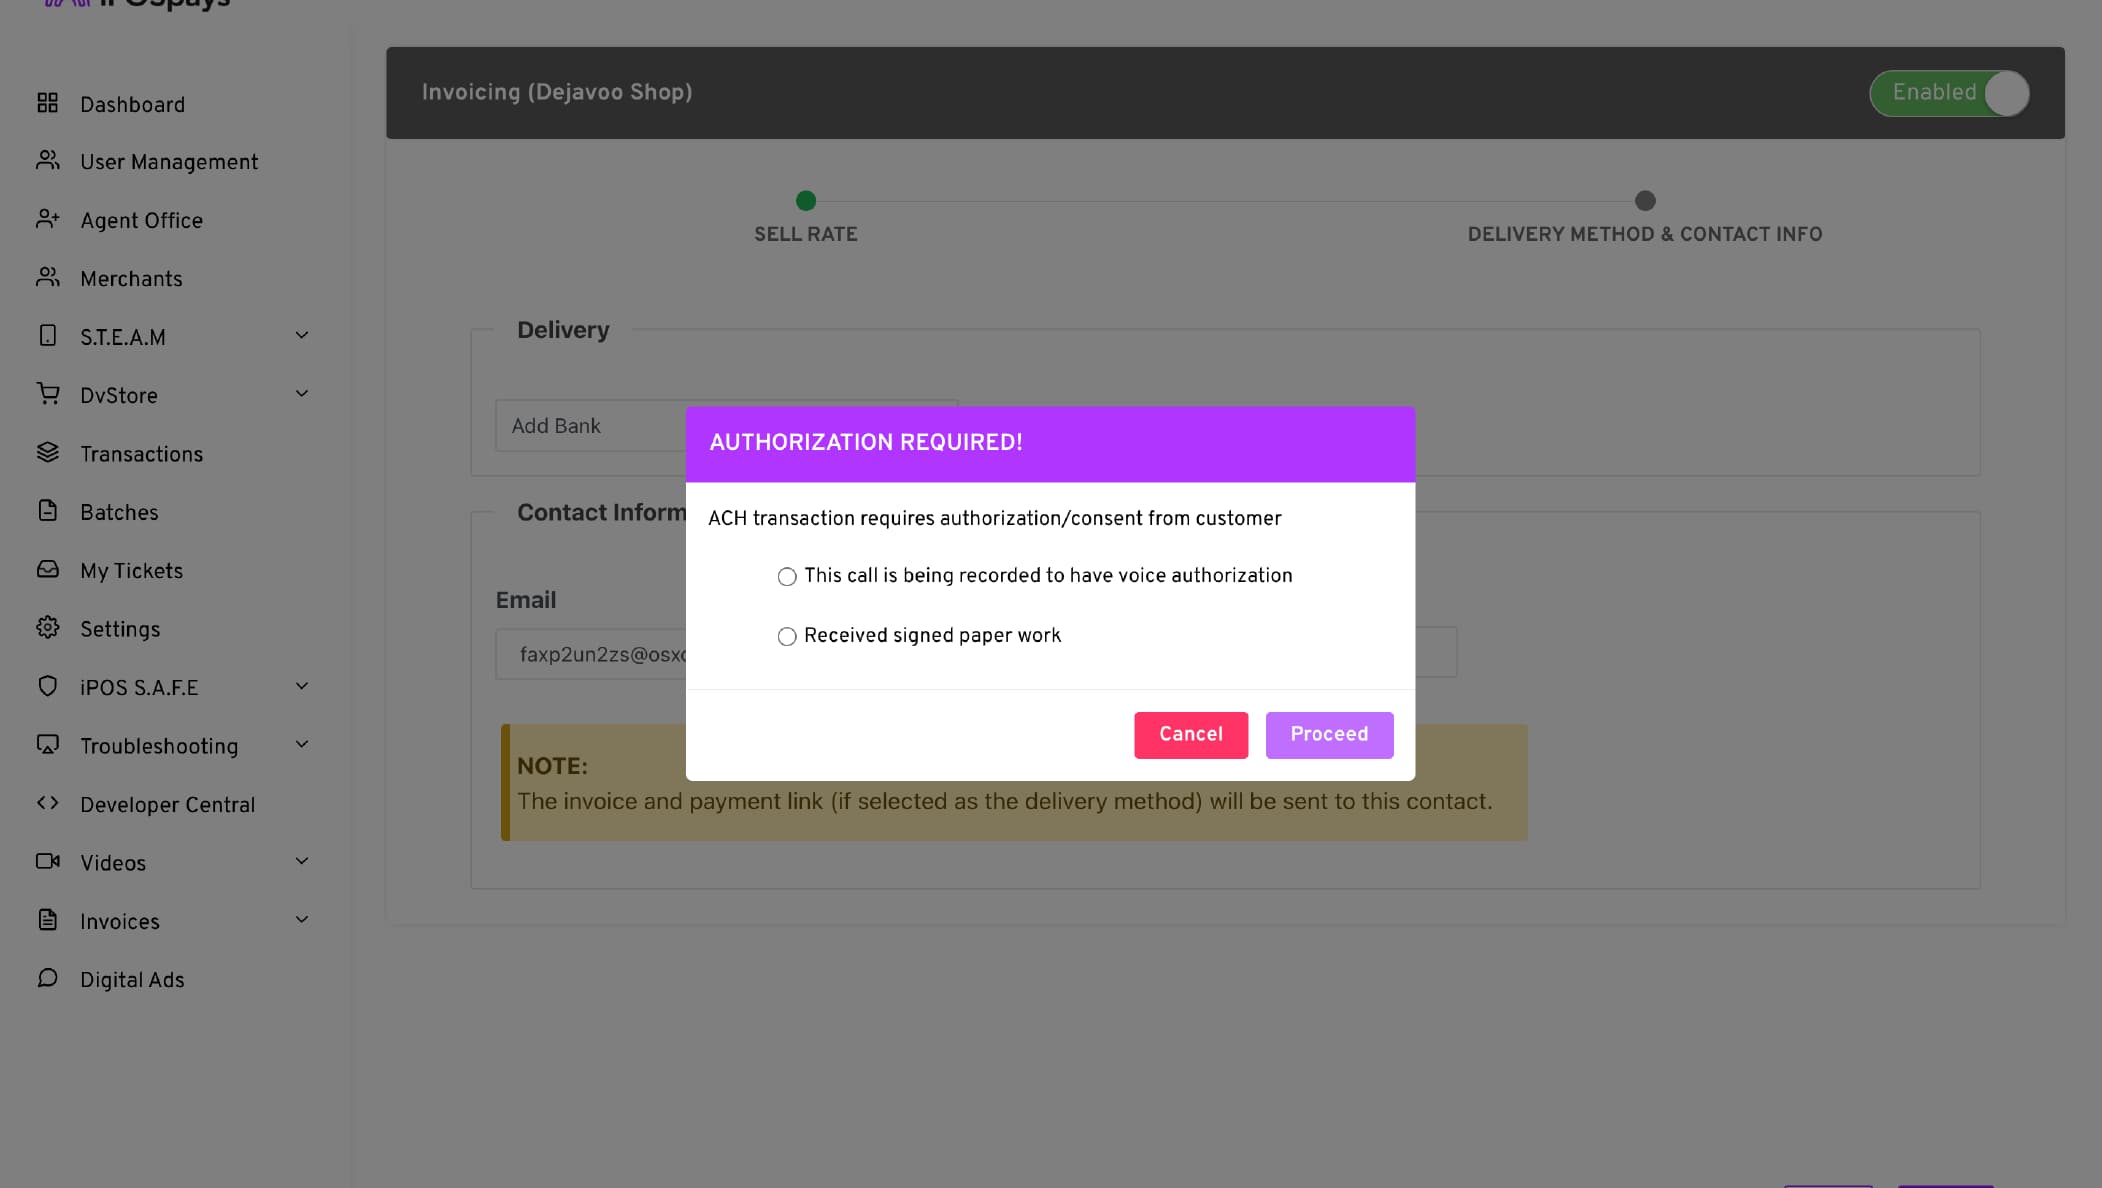Expand the Troubleshooting submenu chevron
The width and height of the screenshot is (2102, 1188).
tap(302, 745)
